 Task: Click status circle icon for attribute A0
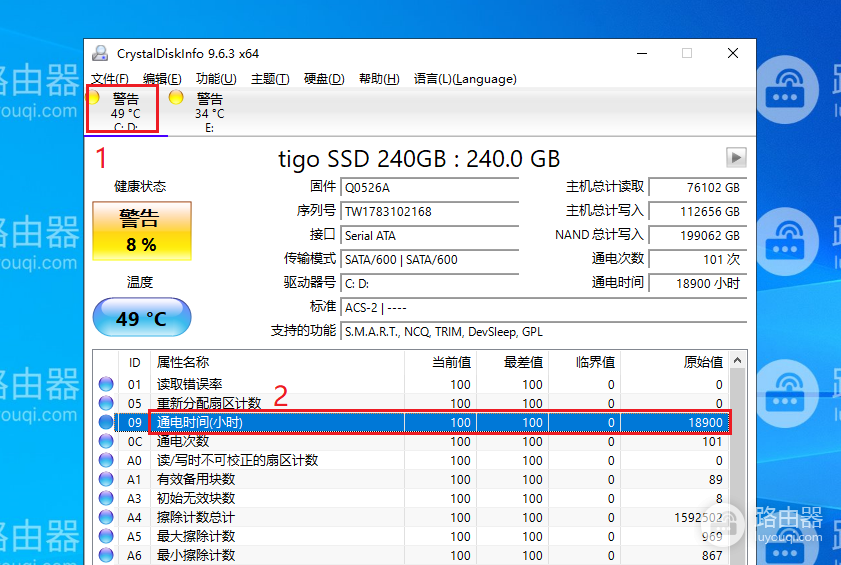[106, 460]
